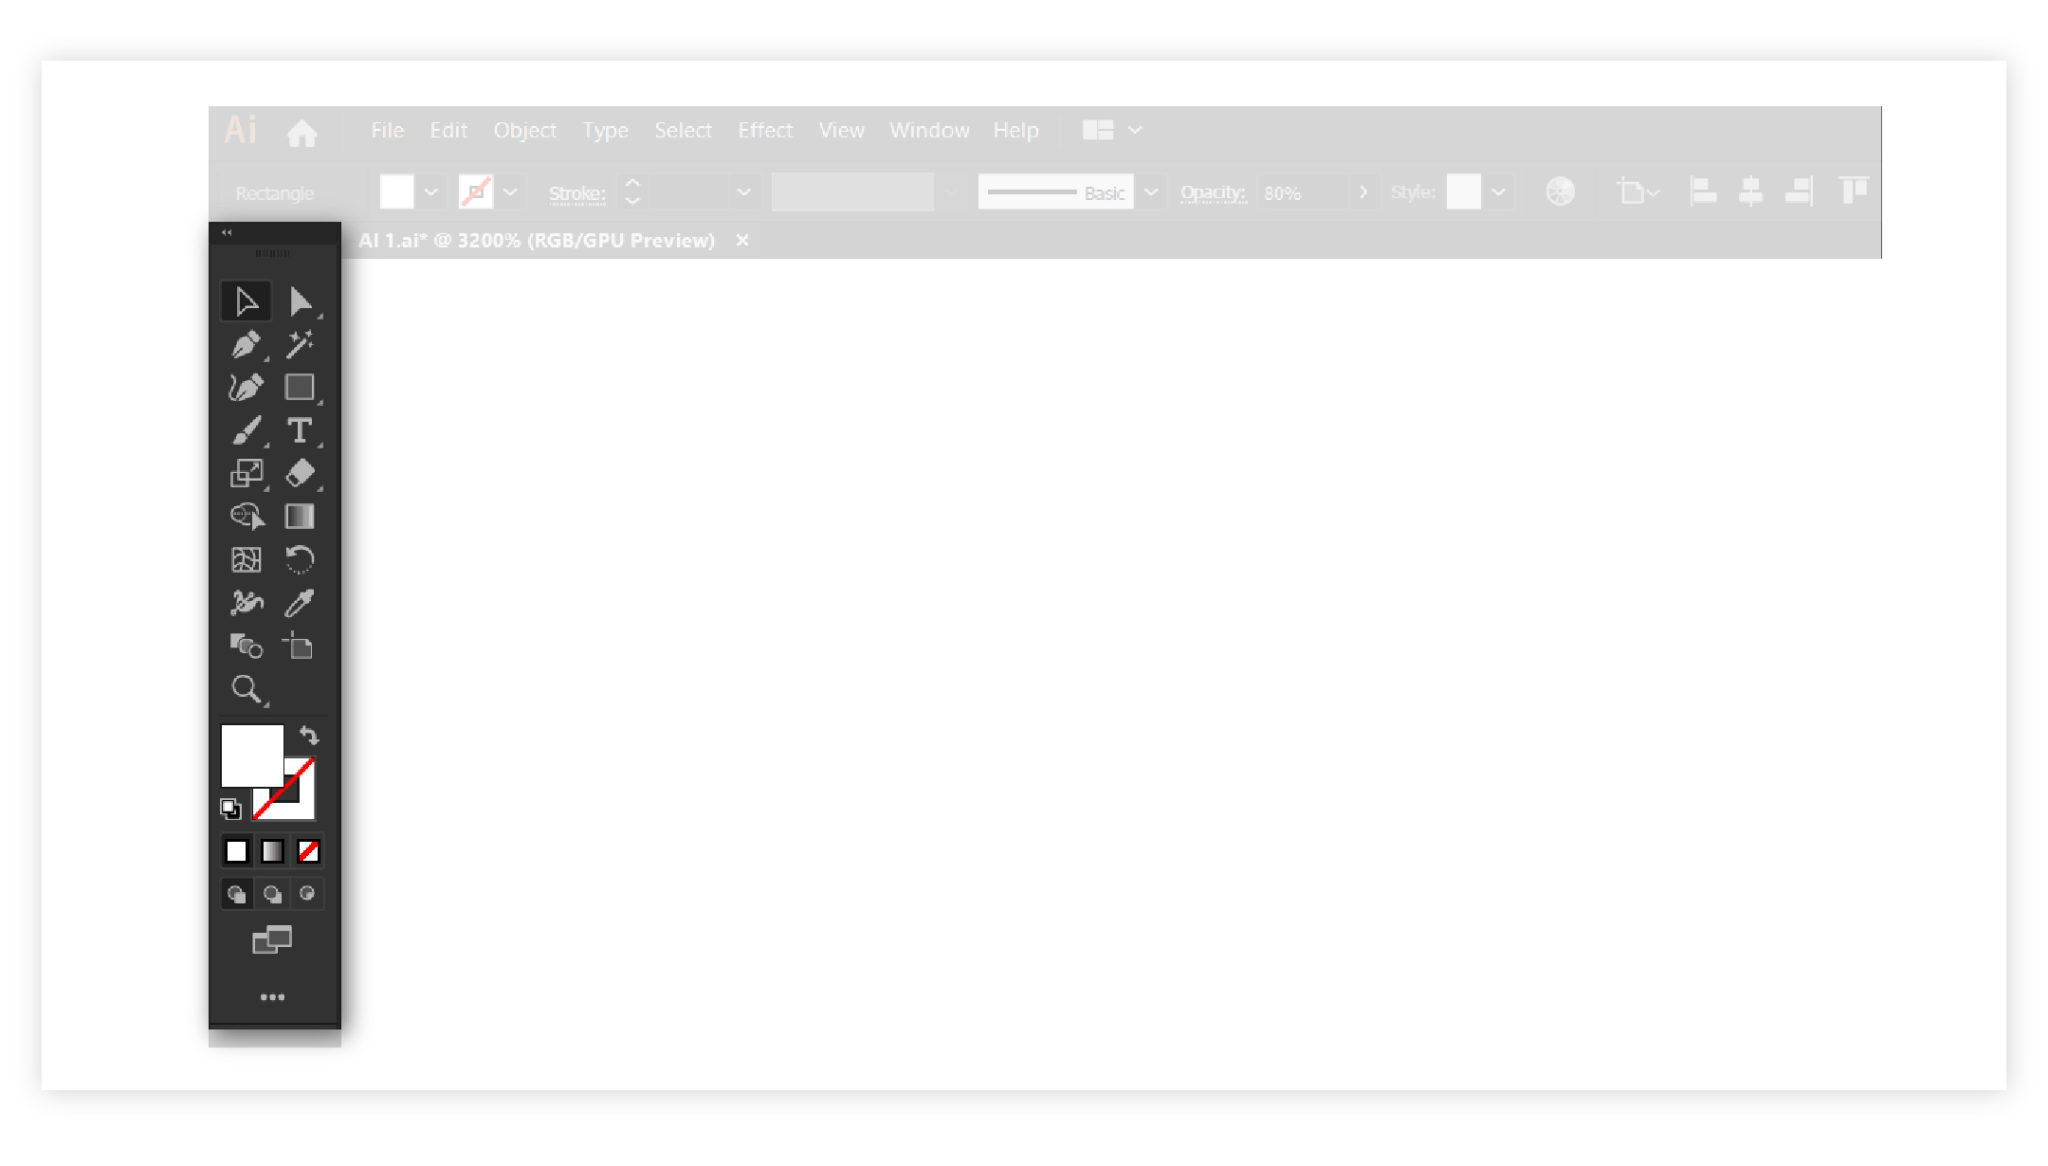The height and width of the screenshot is (1166, 2048).
Task: Select the Rectangle tool
Action: [x=300, y=387]
